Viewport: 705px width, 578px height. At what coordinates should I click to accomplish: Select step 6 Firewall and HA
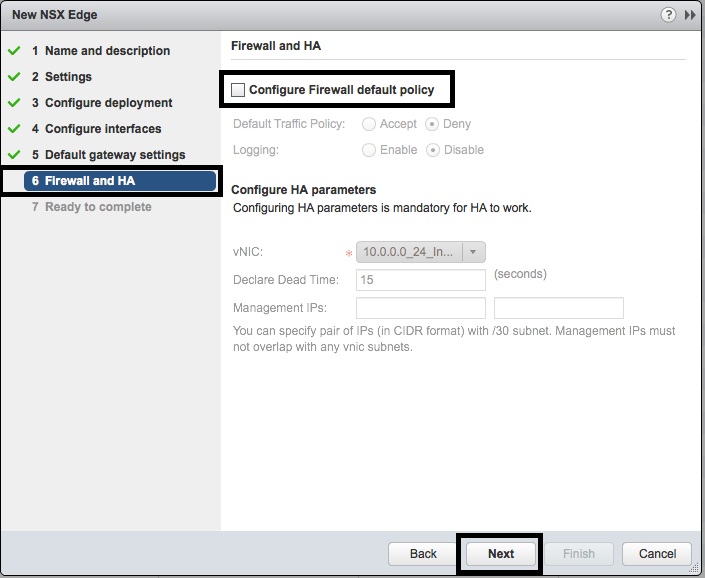[90, 181]
